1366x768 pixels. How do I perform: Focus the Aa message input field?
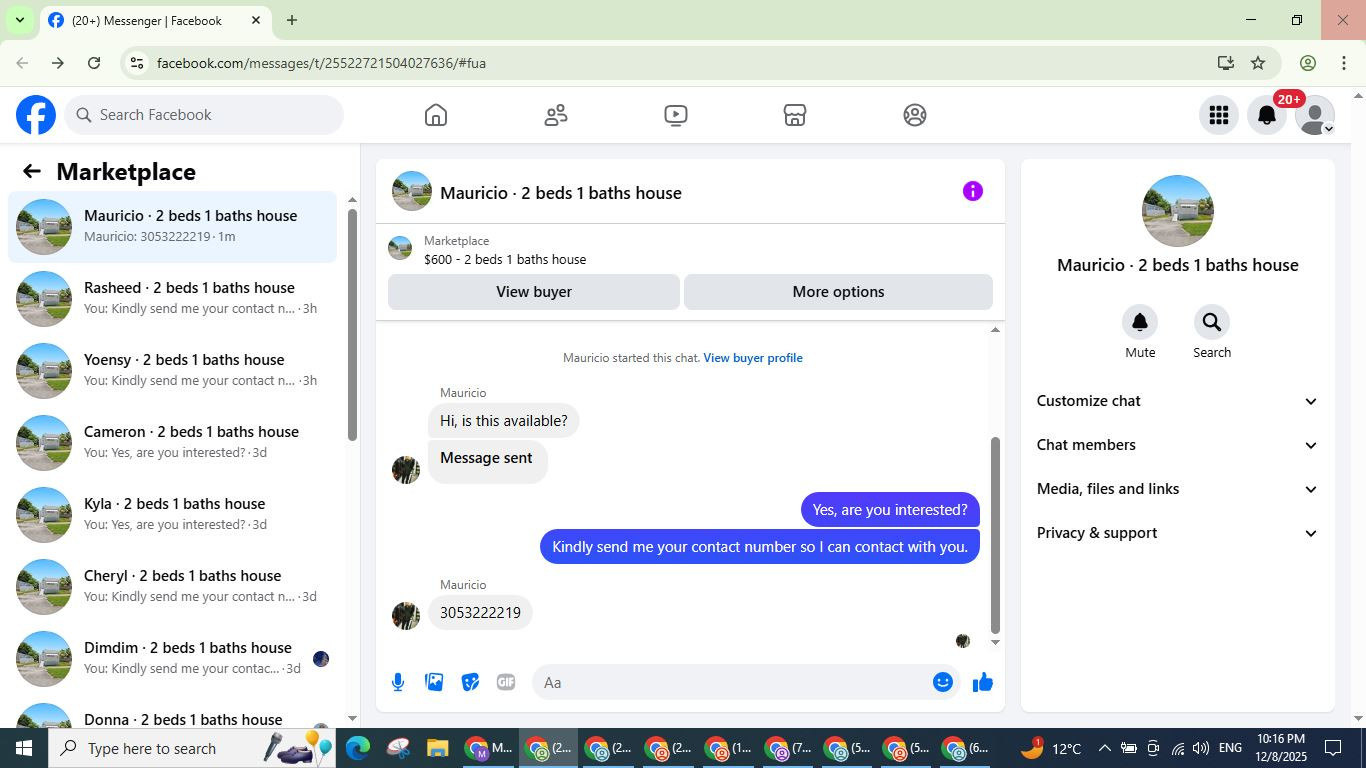732,682
